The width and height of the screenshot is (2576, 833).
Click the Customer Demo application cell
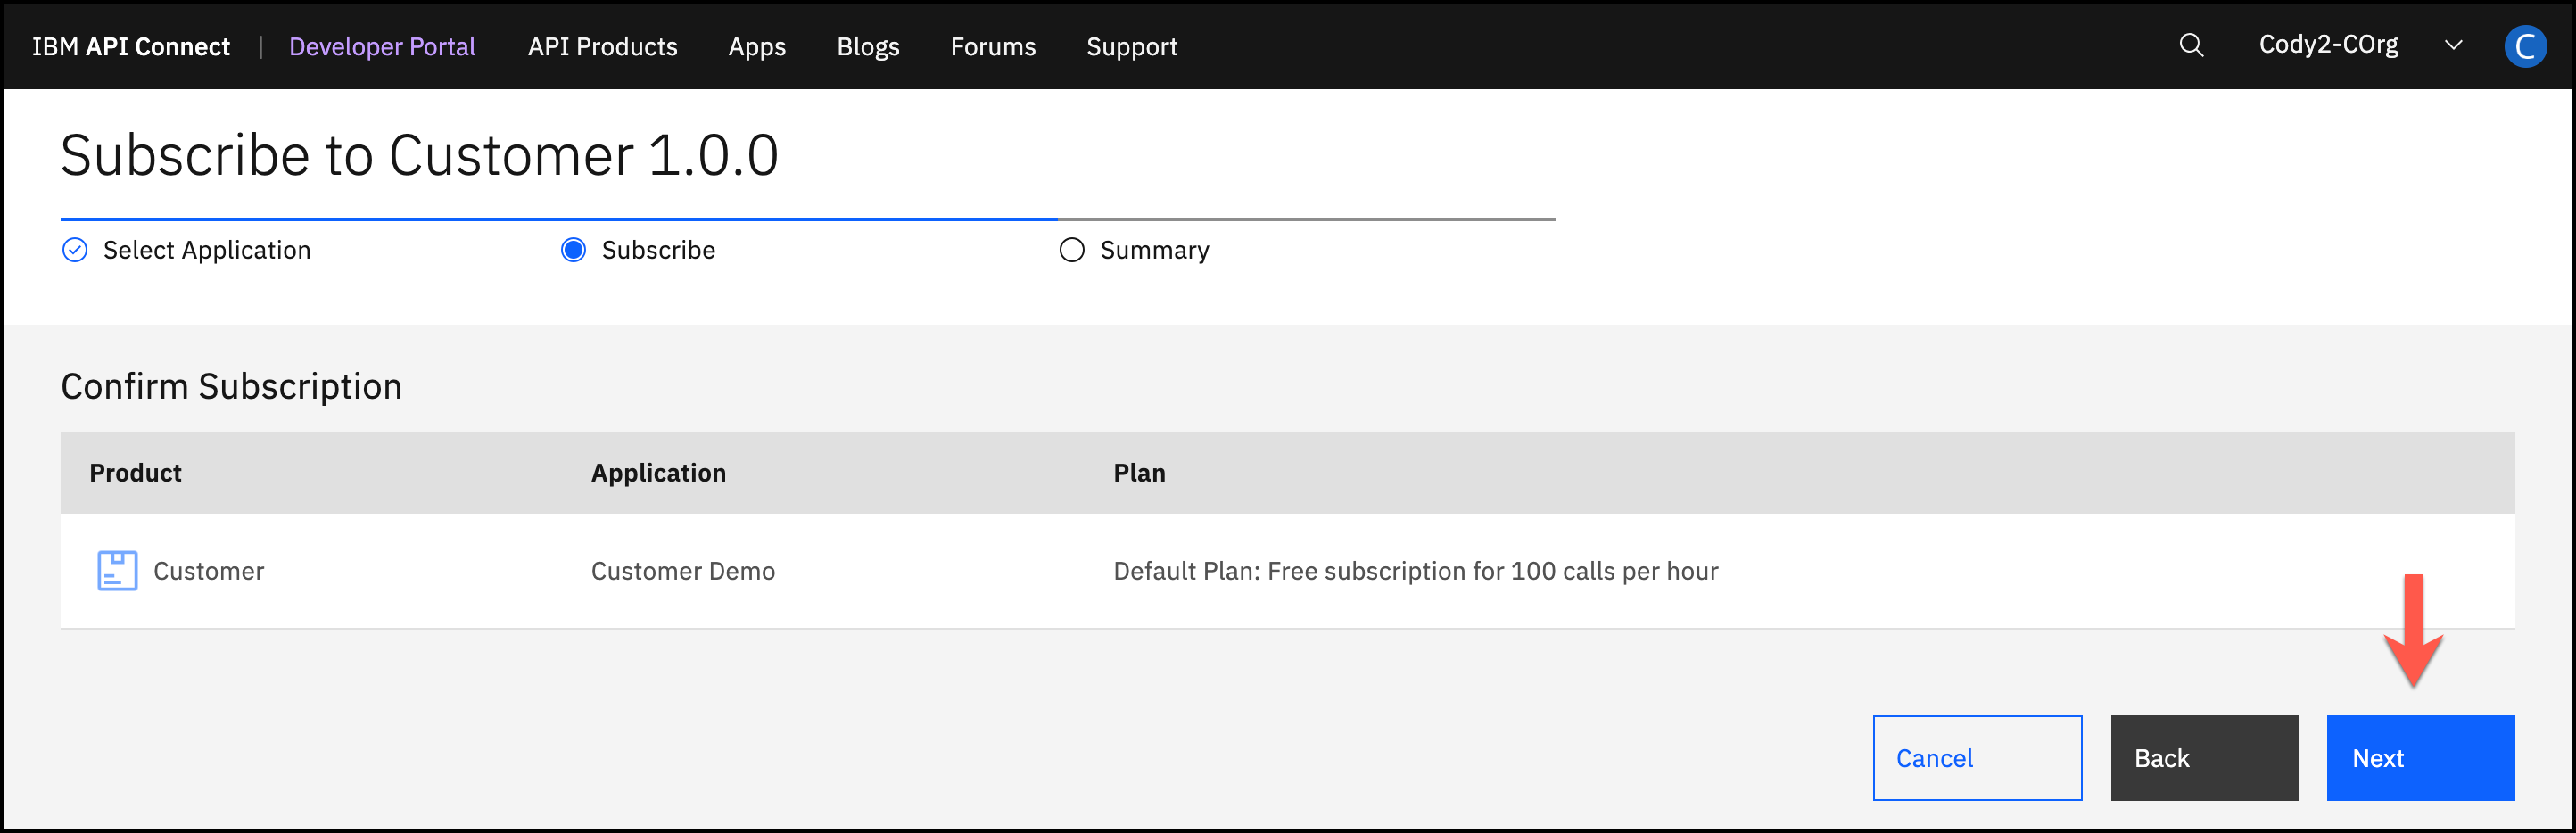click(682, 571)
